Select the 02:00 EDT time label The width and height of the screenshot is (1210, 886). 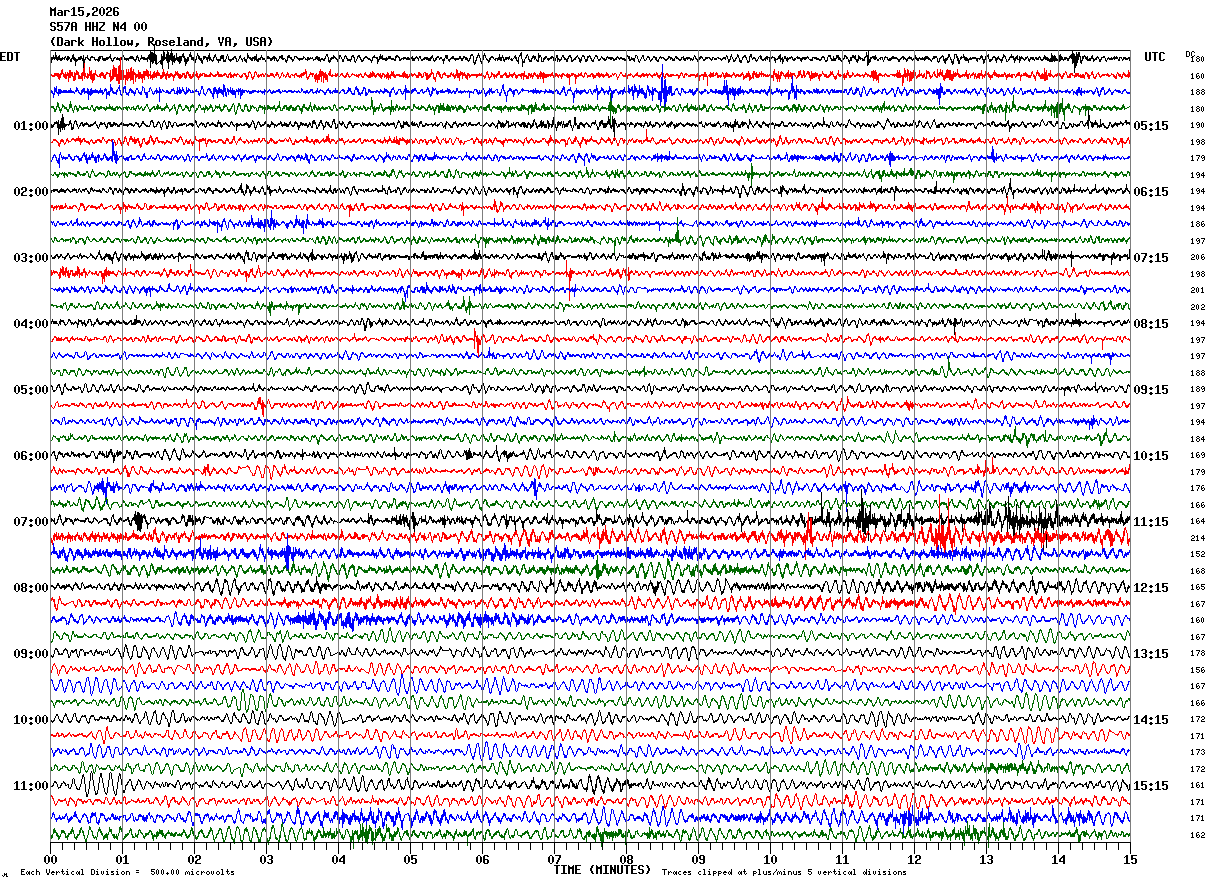click(31, 192)
